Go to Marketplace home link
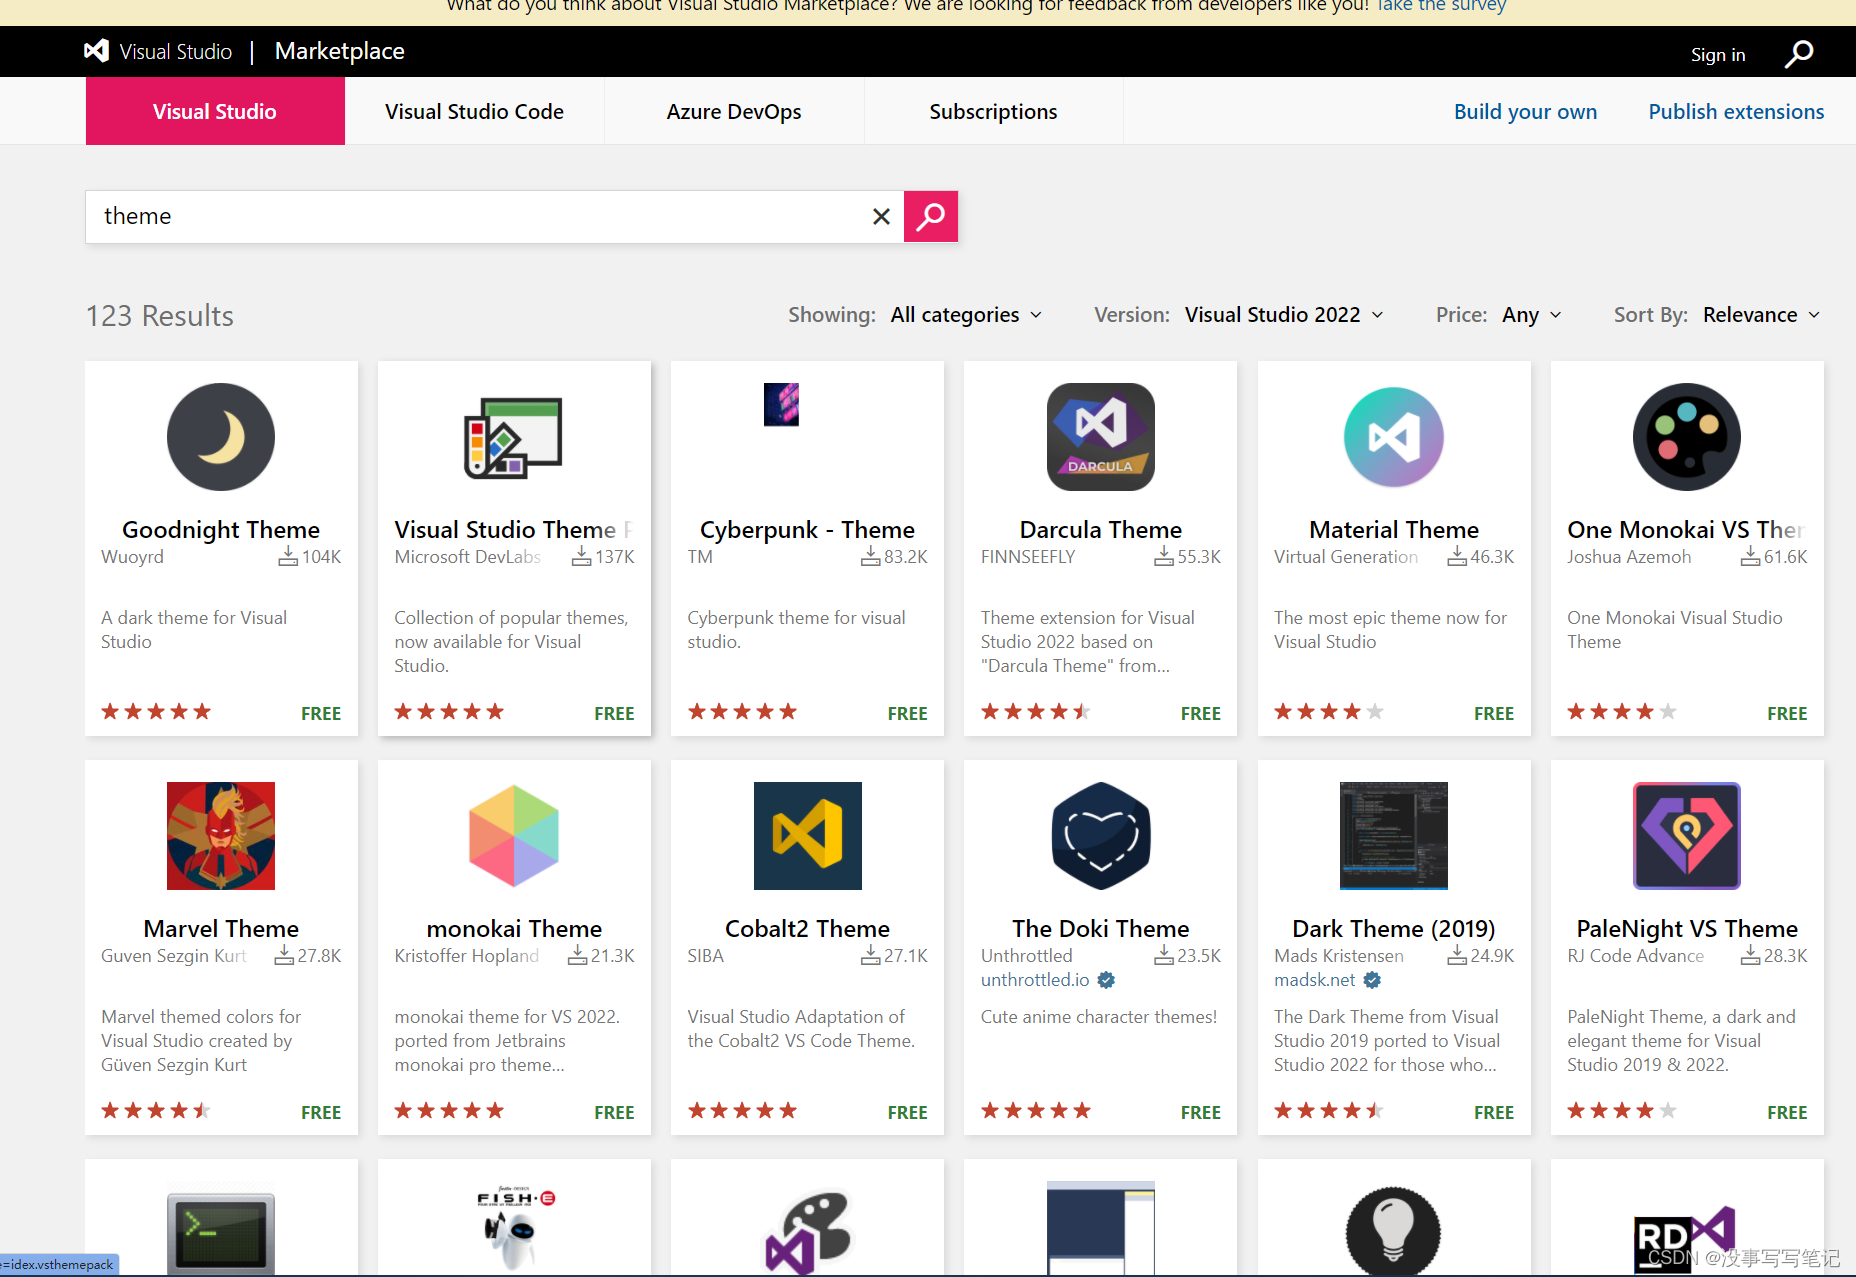The width and height of the screenshot is (1856, 1277). click(339, 51)
